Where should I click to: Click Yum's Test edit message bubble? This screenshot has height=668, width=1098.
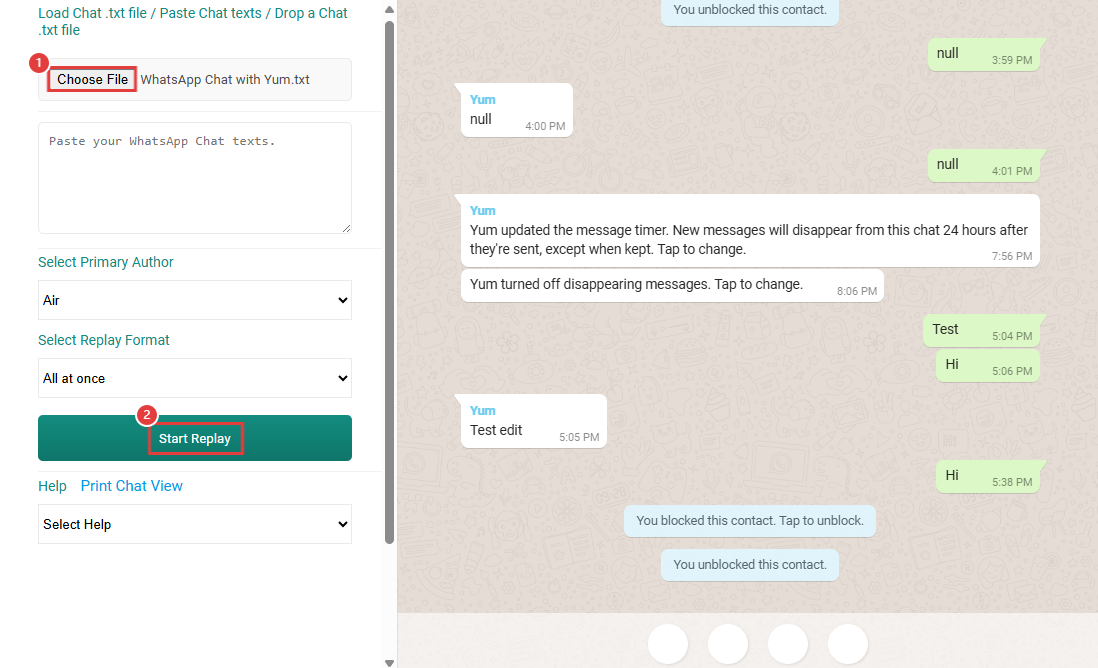[x=533, y=420]
